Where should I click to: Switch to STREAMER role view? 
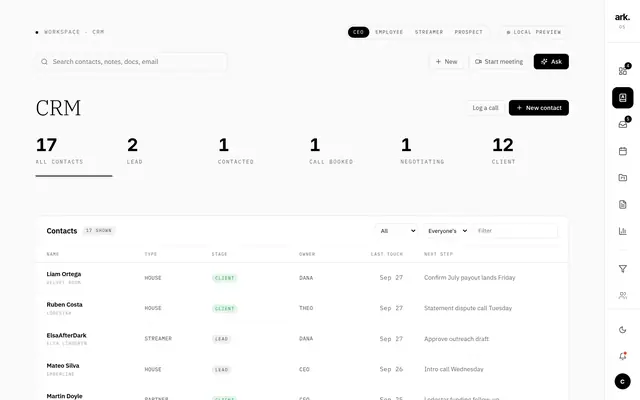point(429,32)
